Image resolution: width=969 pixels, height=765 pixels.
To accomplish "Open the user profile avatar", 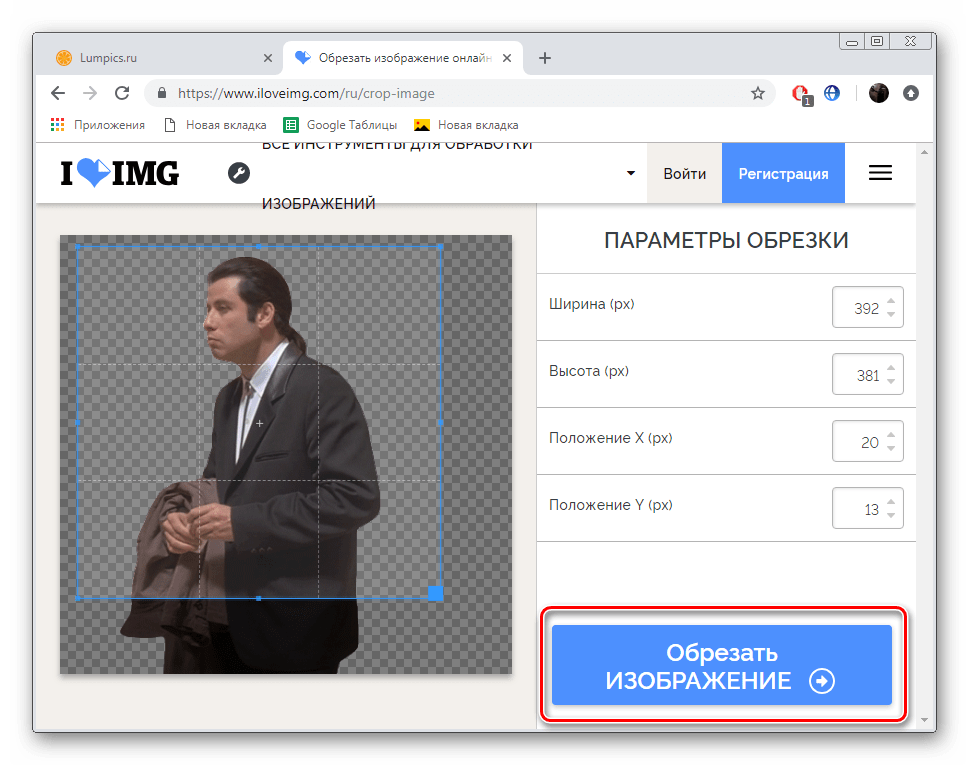I will 878,93.
